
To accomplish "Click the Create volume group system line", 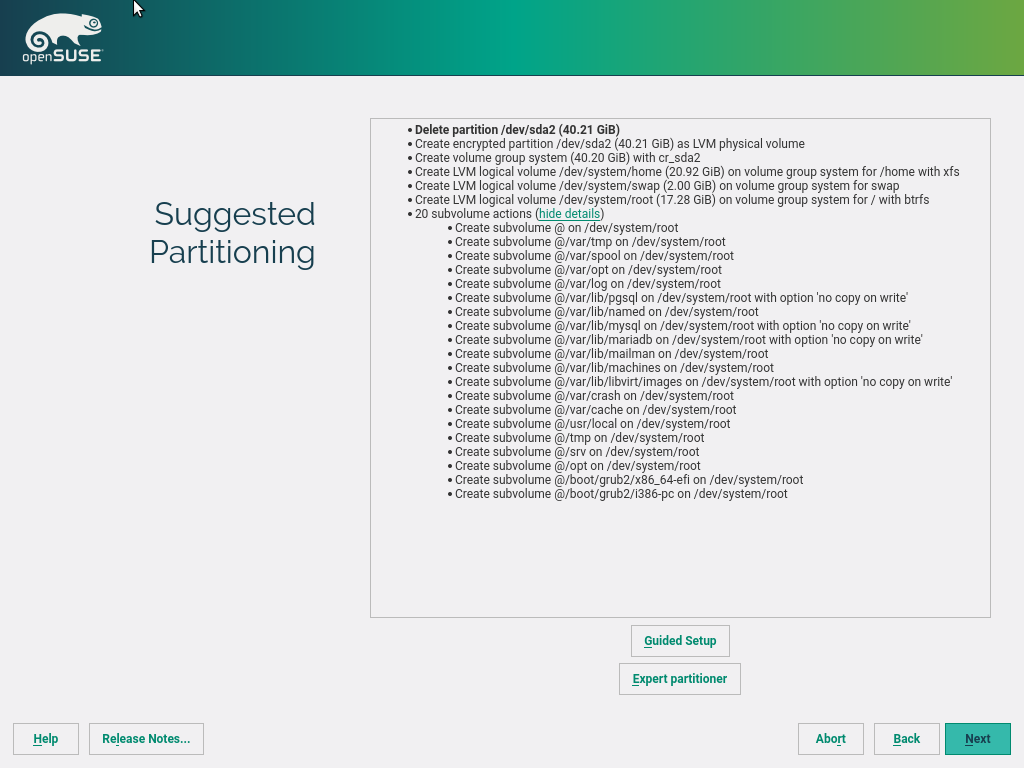I will pos(557,158).
